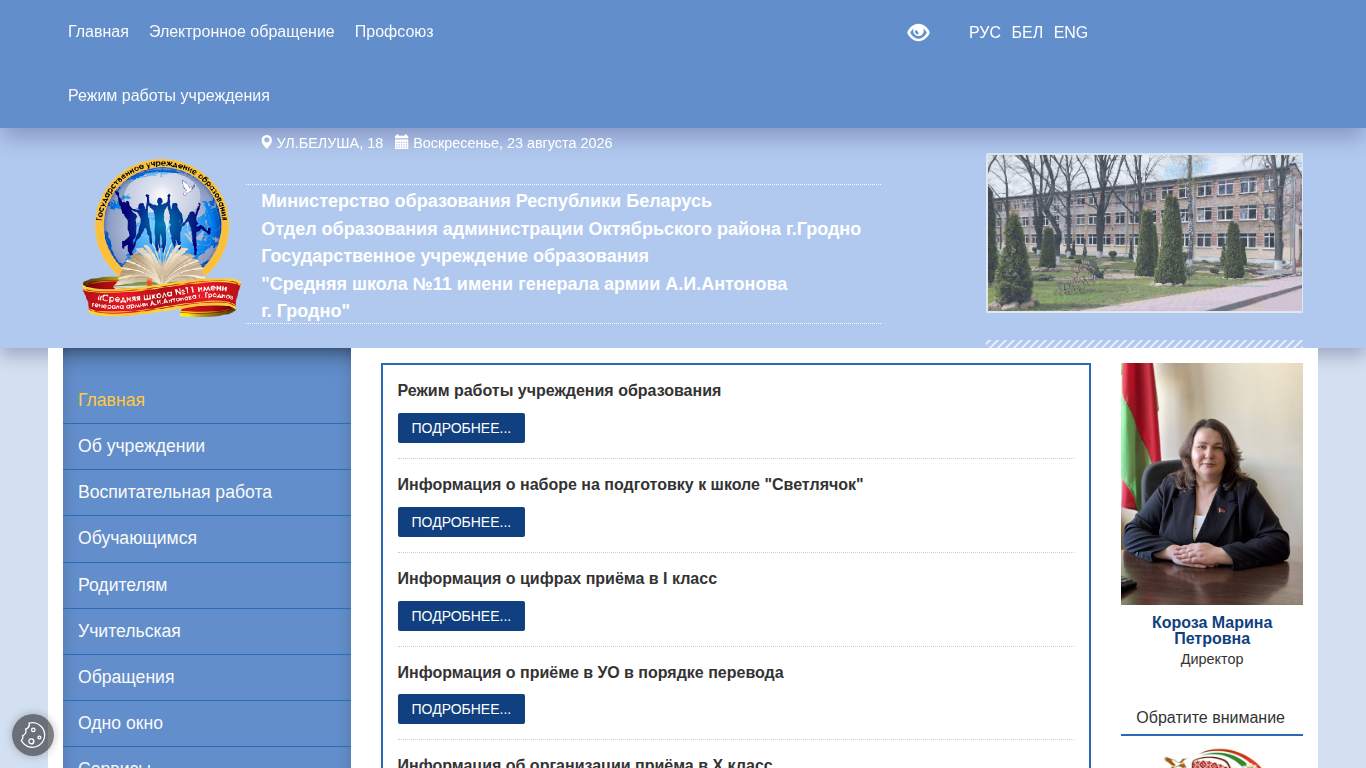Viewport: 1366px width, 768px height.
Task: Expand the Родителям sidebar section
Action: point(207,585)
